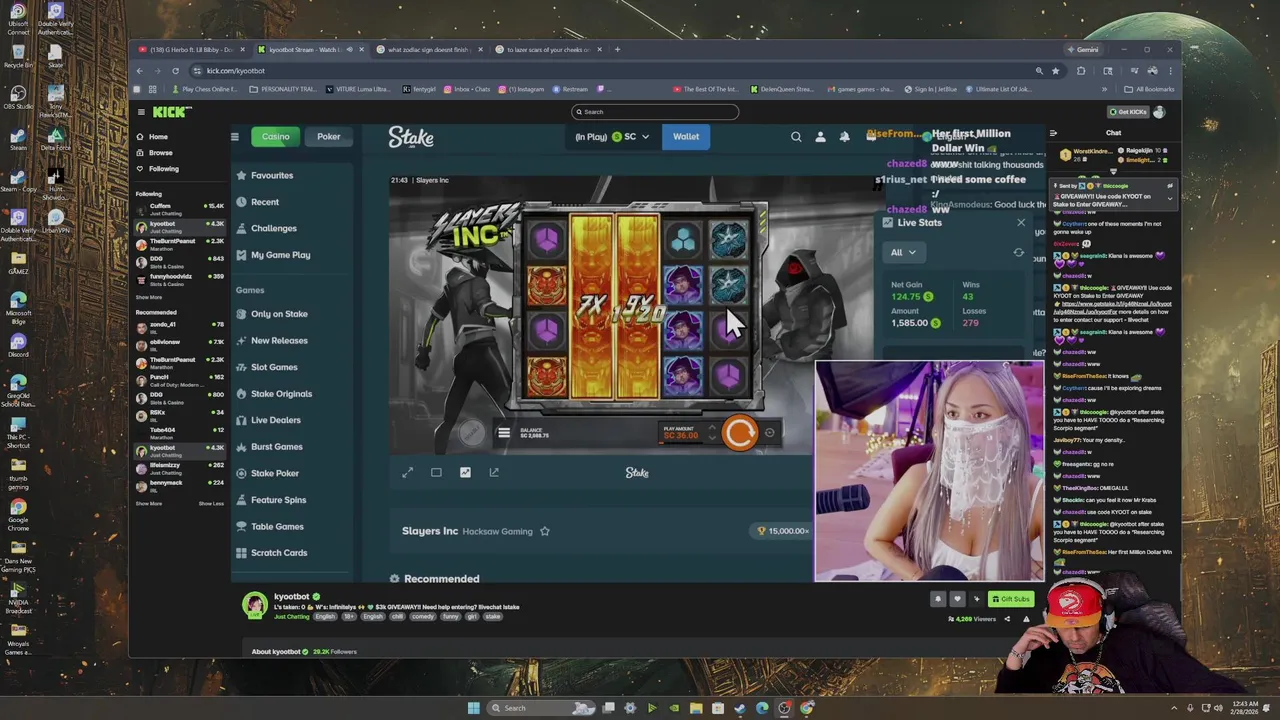
Task: Open File Explorer from taskbar
Action: 696,708
